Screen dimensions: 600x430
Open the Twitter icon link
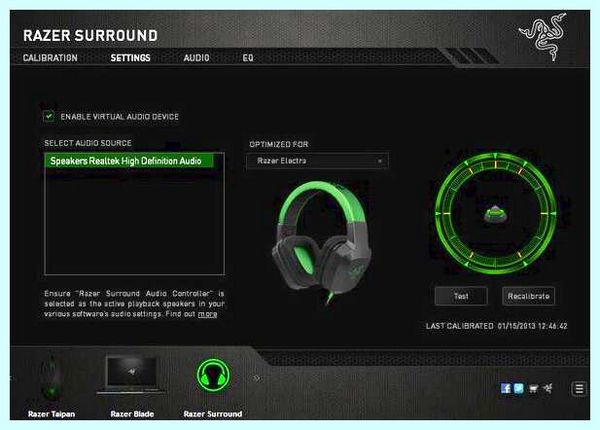[519, 389]
